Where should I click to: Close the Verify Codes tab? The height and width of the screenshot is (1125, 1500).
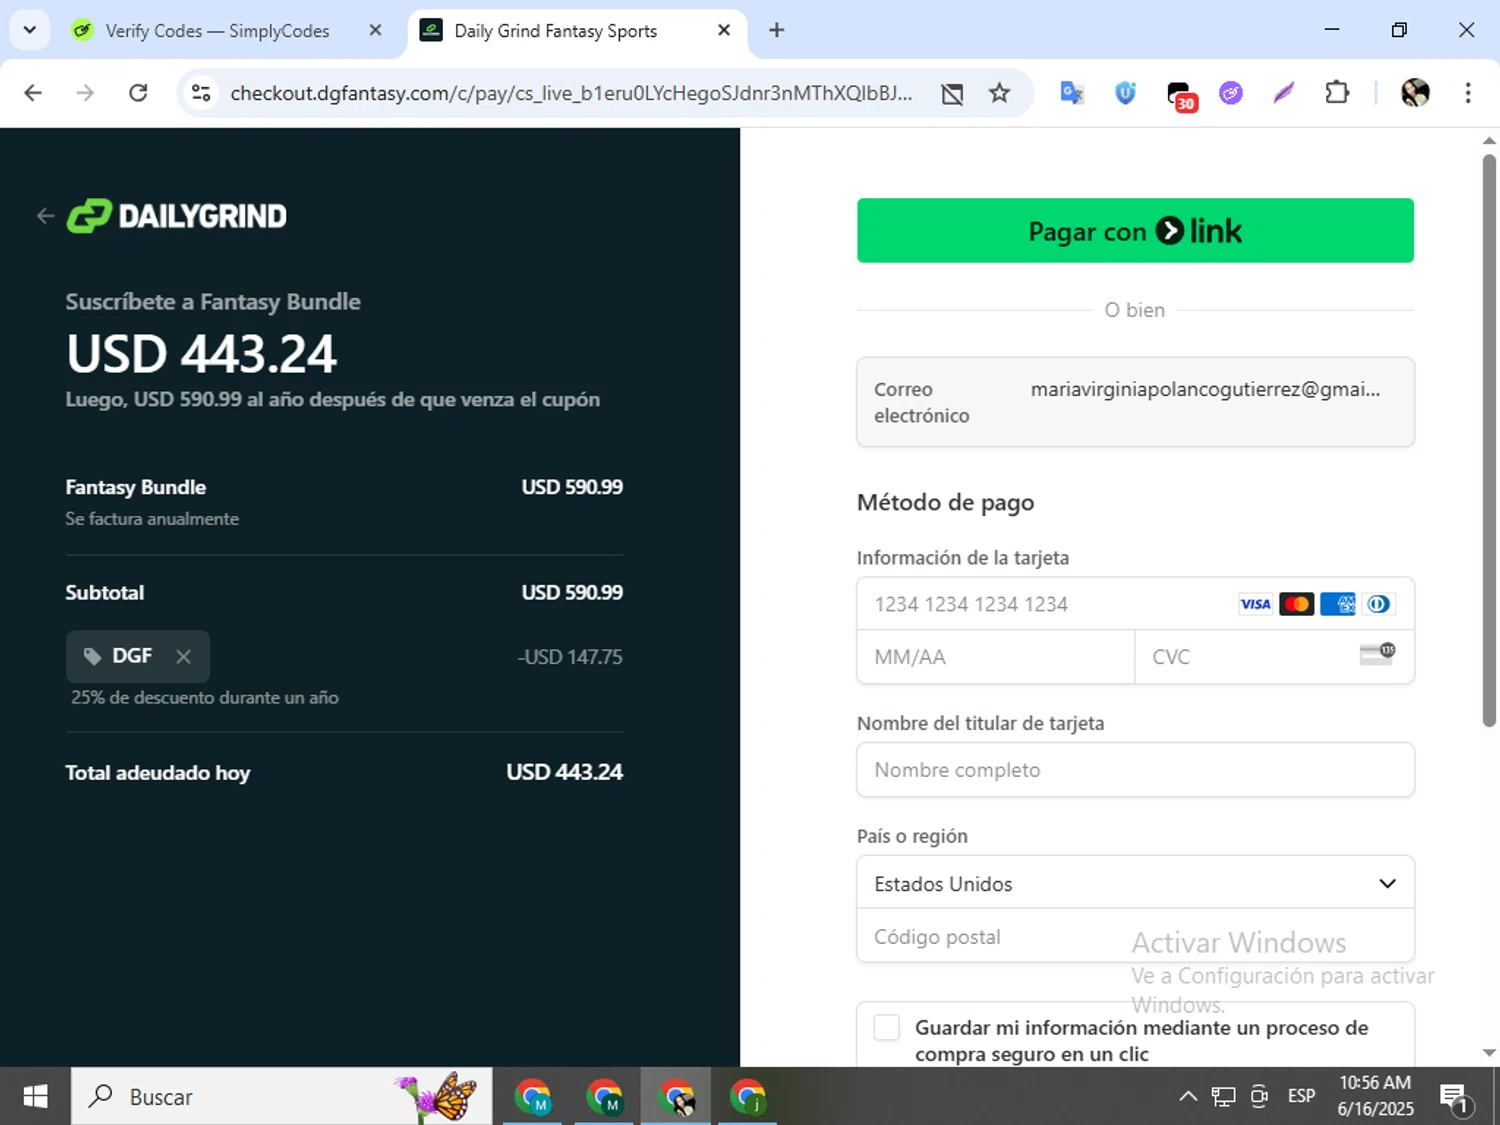[x=375, y=31]
